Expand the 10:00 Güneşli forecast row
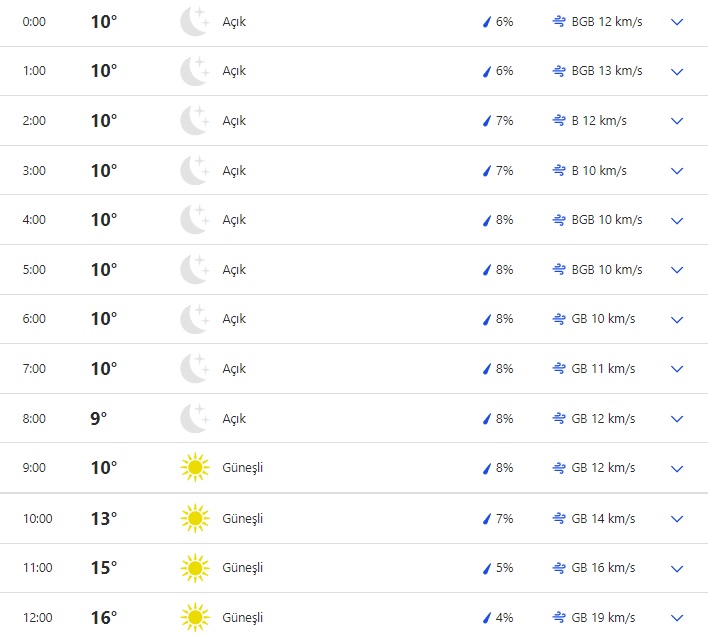Image resolution: width=708 pixels, height=636 pixels. (677, 518)
